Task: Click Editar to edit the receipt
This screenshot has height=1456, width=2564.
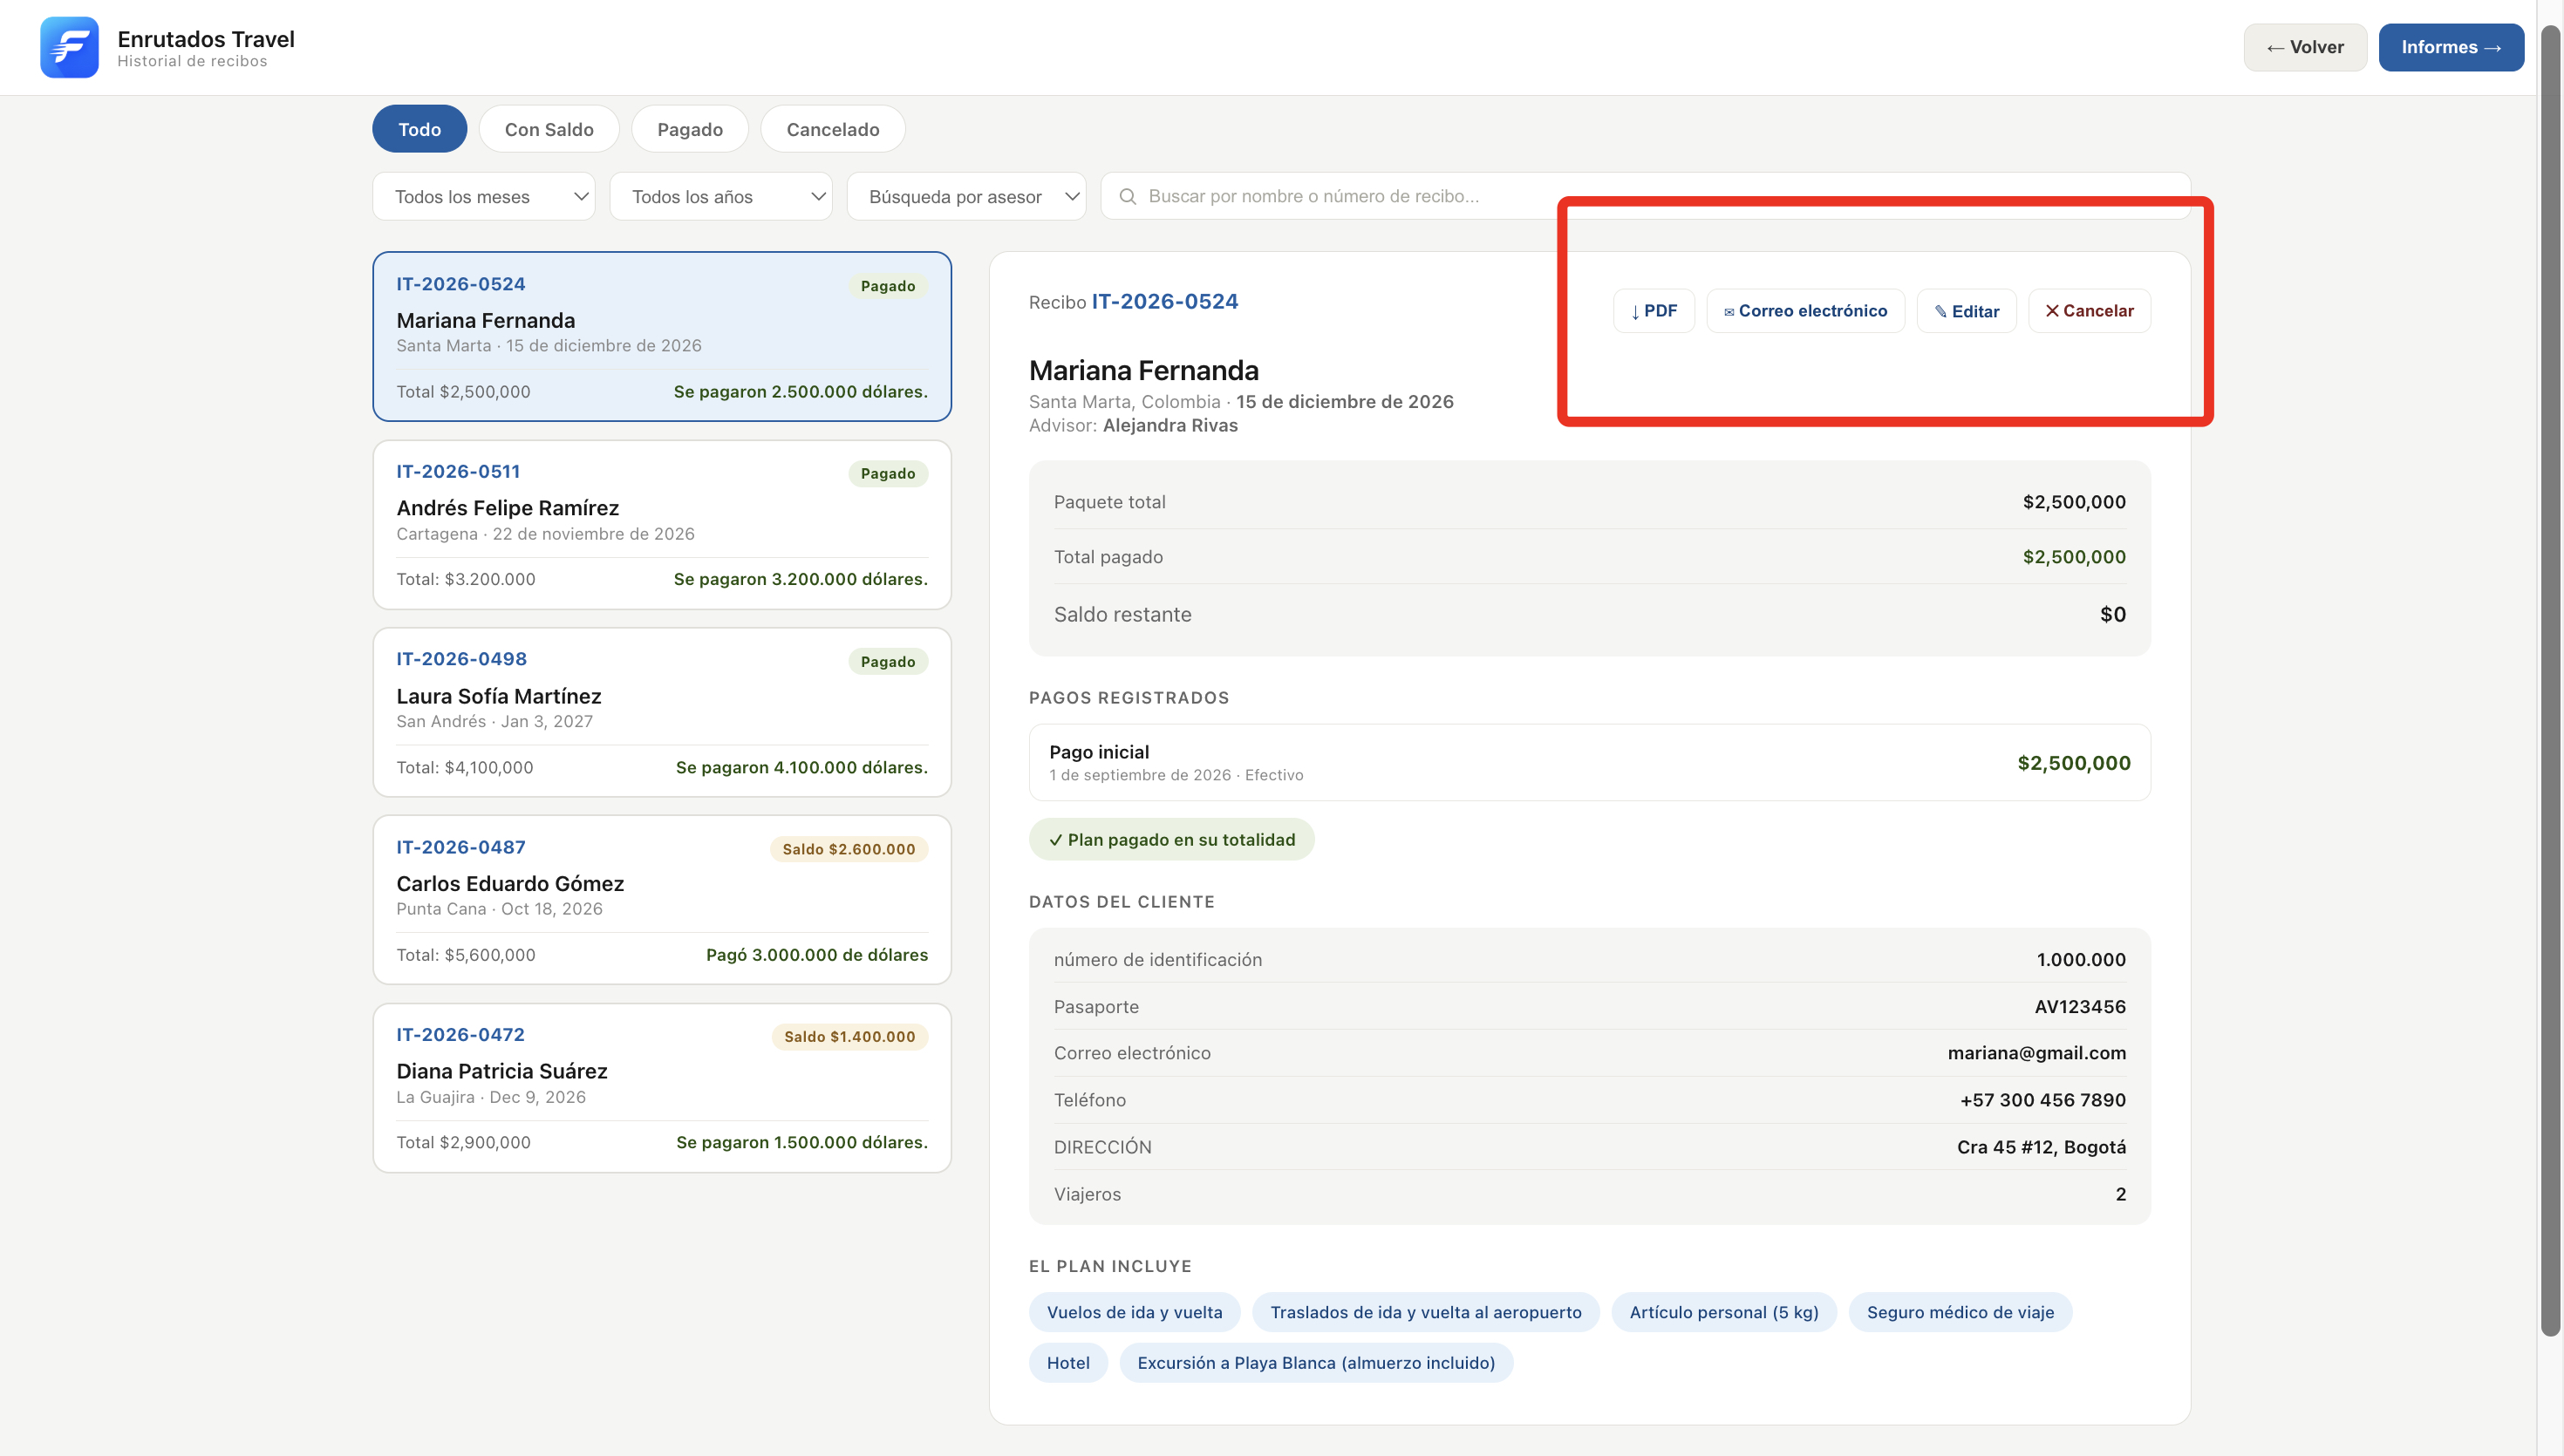Action: (1966, 311)
